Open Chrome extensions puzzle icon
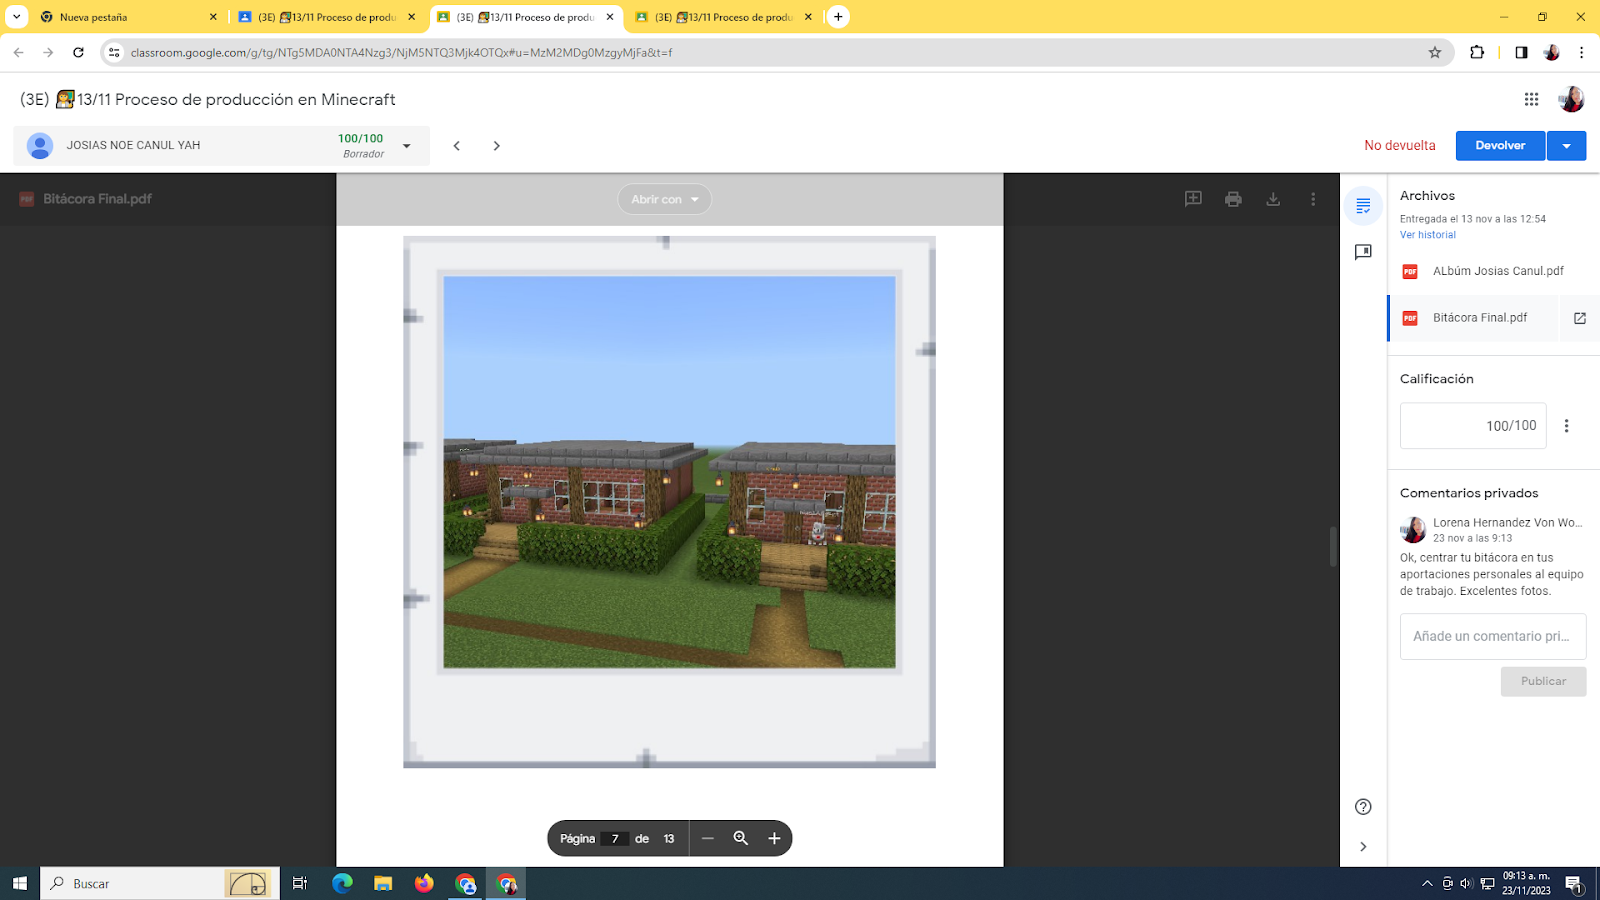Image resolution: width=1600 pixels, height=900 pixels. coord(1477,52)
